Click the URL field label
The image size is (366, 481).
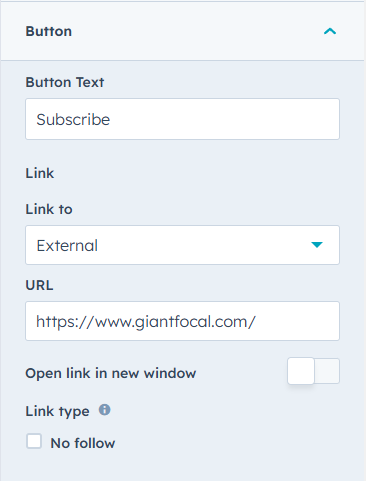(39, 285)
